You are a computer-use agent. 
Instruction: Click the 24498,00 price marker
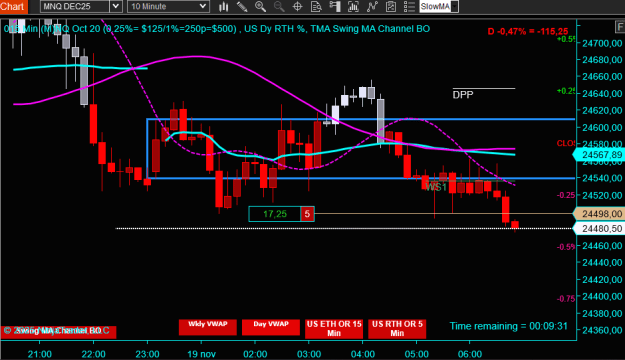pos(599,214)
